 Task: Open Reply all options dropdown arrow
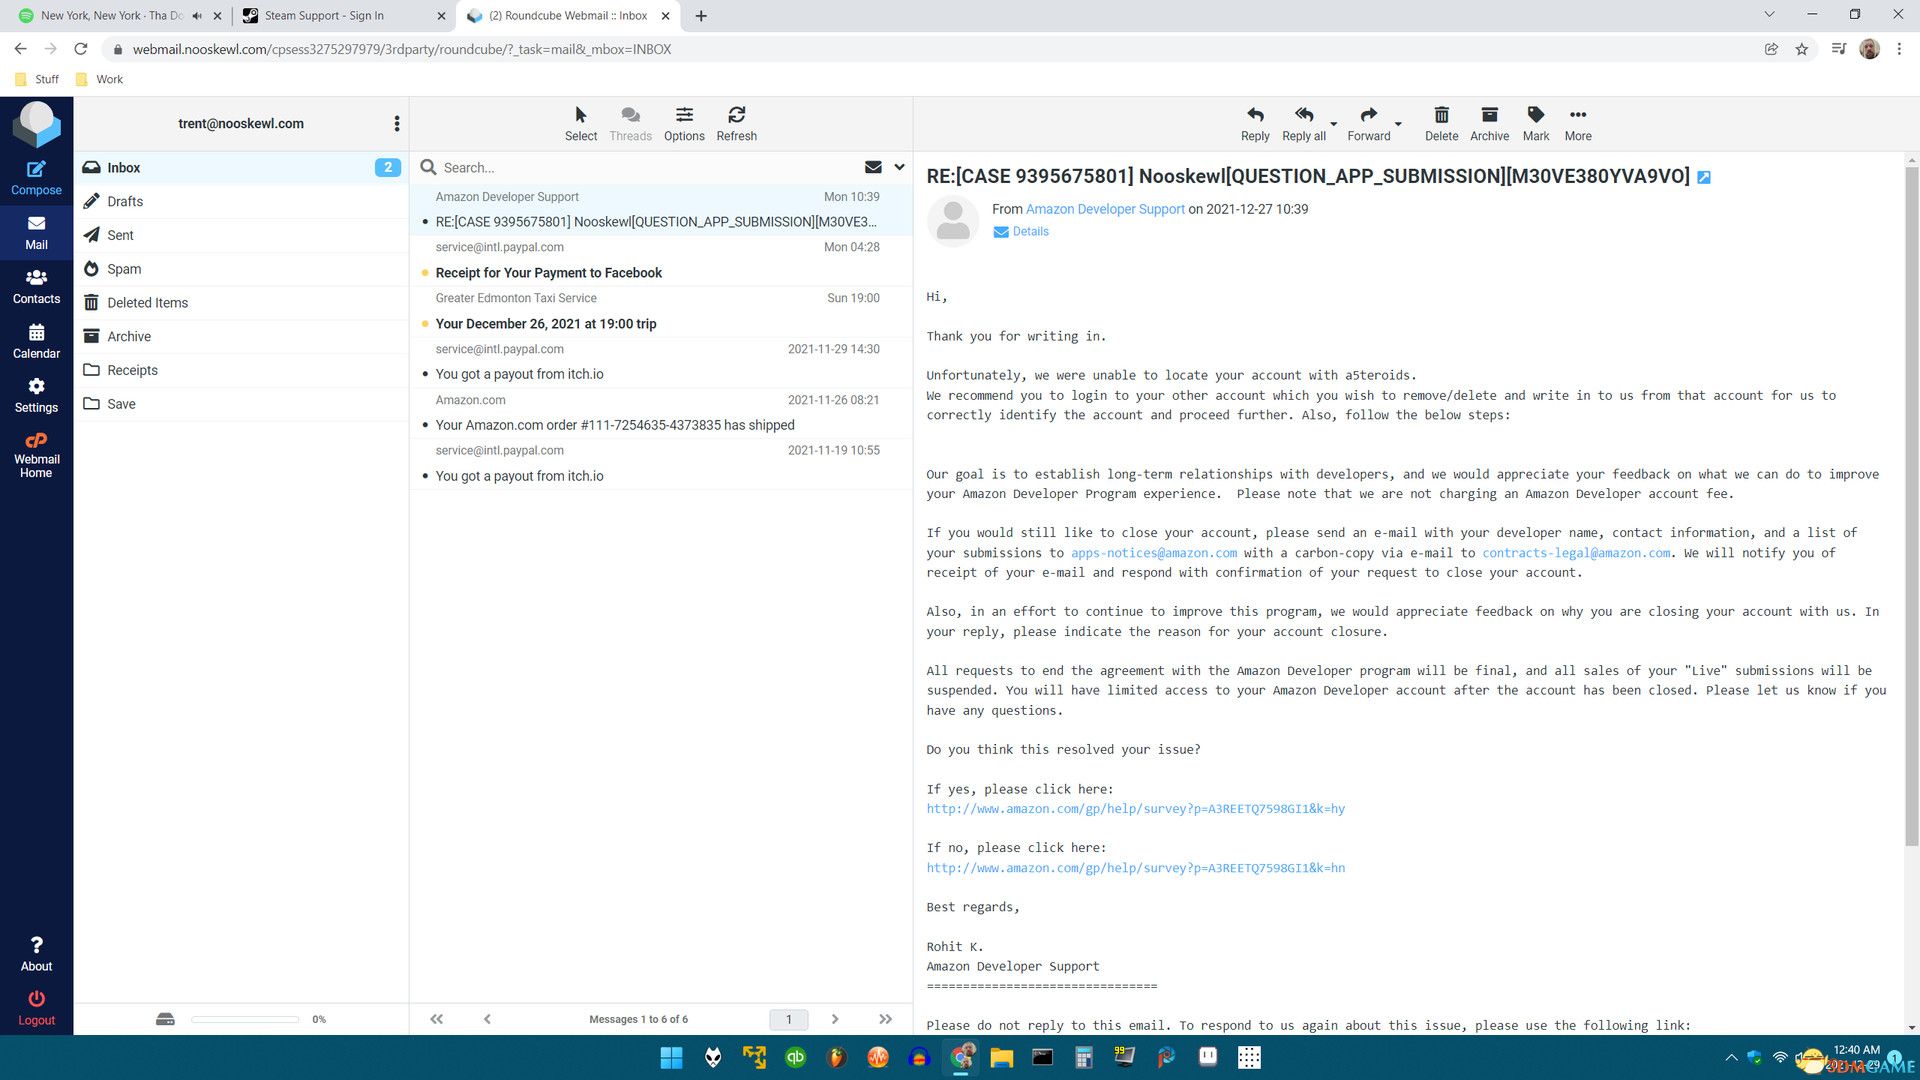(1333, 125)
